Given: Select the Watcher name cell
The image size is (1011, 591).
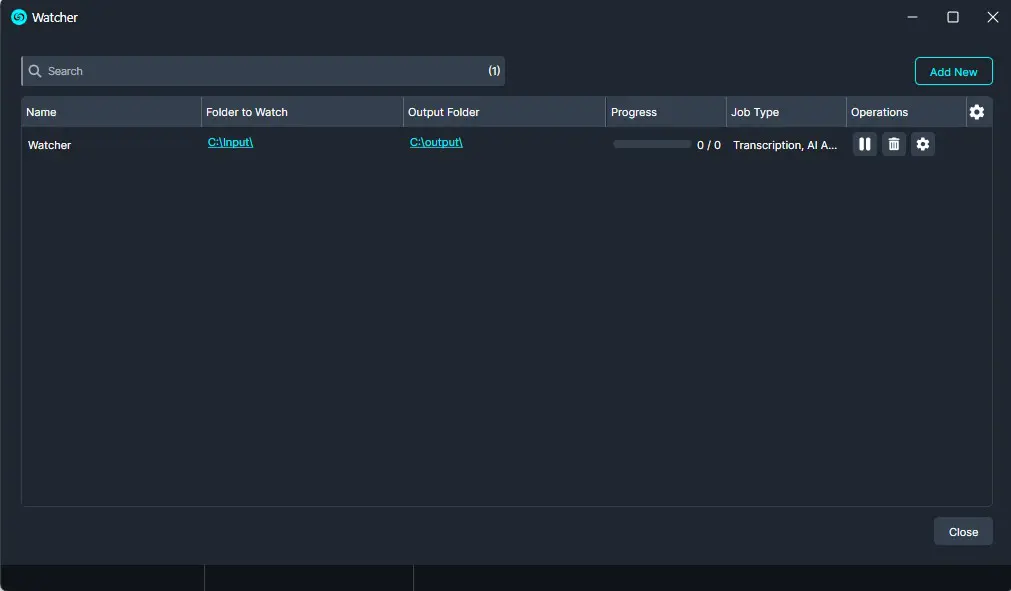Looking at the screenshot, I should (x=49, y=145).
